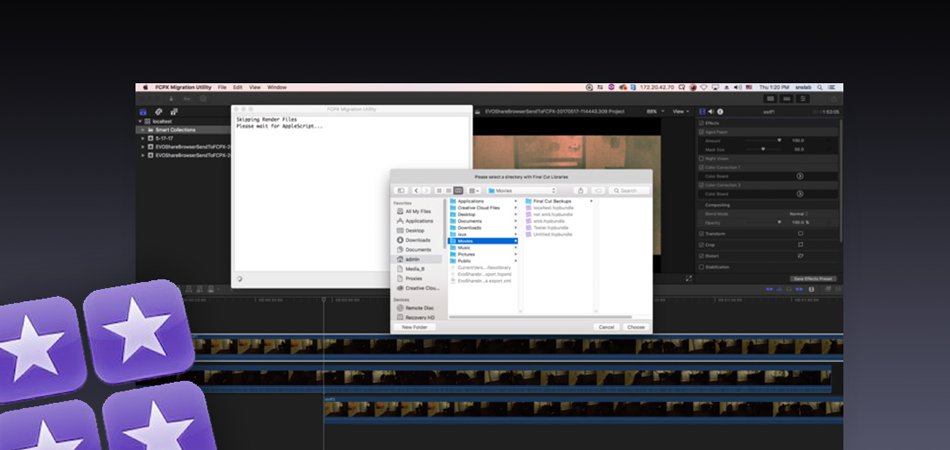The image size is (950, 450).
Task: Open Color Board for Color Correction 2
Action: 800,194
